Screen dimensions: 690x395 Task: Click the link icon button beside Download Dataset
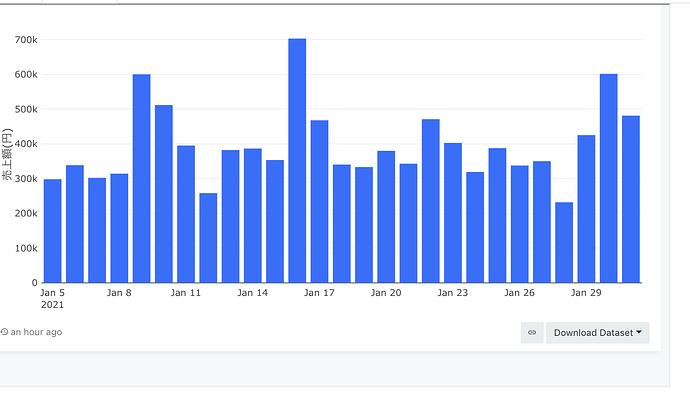point(532,333)
